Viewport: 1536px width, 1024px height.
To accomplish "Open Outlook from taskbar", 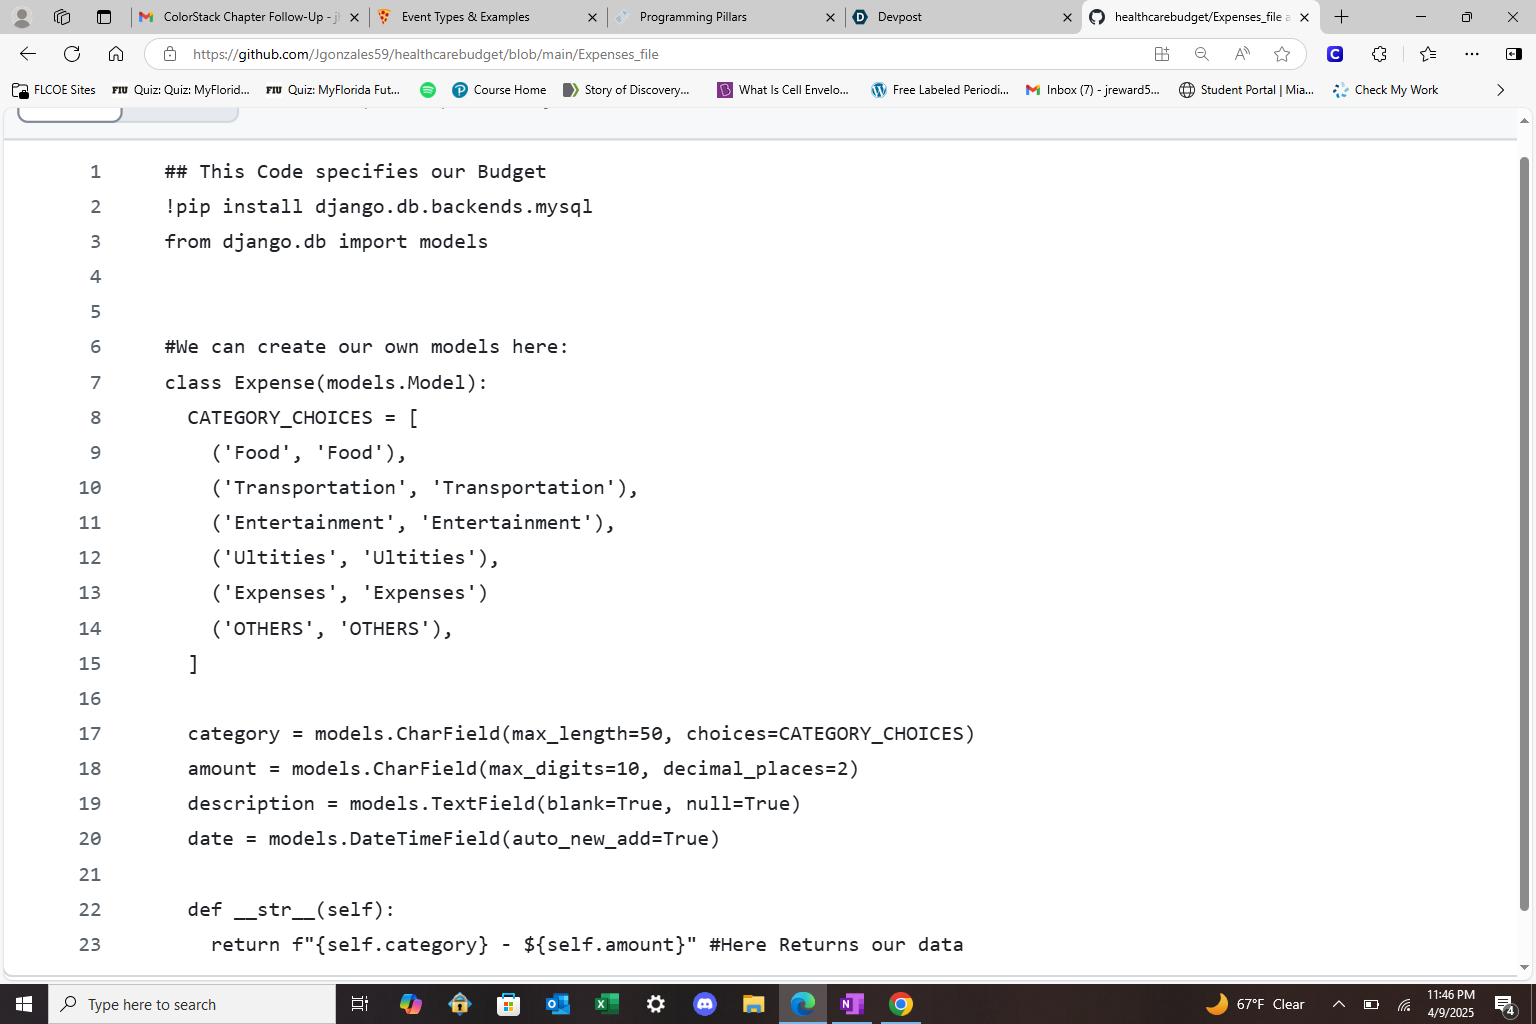I will point(557,1004).
